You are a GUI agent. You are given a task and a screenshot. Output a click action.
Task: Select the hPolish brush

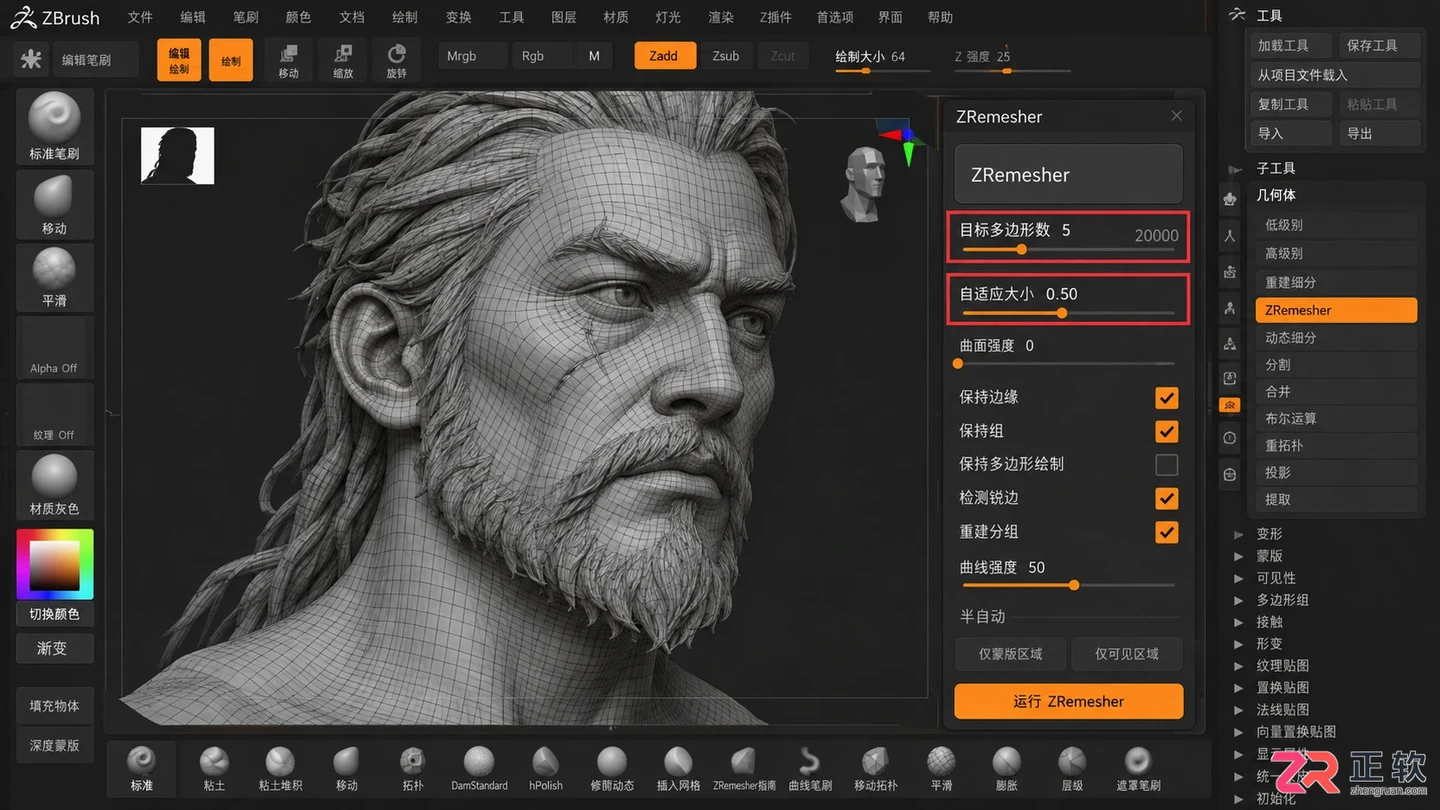click(x=546, y=768)
